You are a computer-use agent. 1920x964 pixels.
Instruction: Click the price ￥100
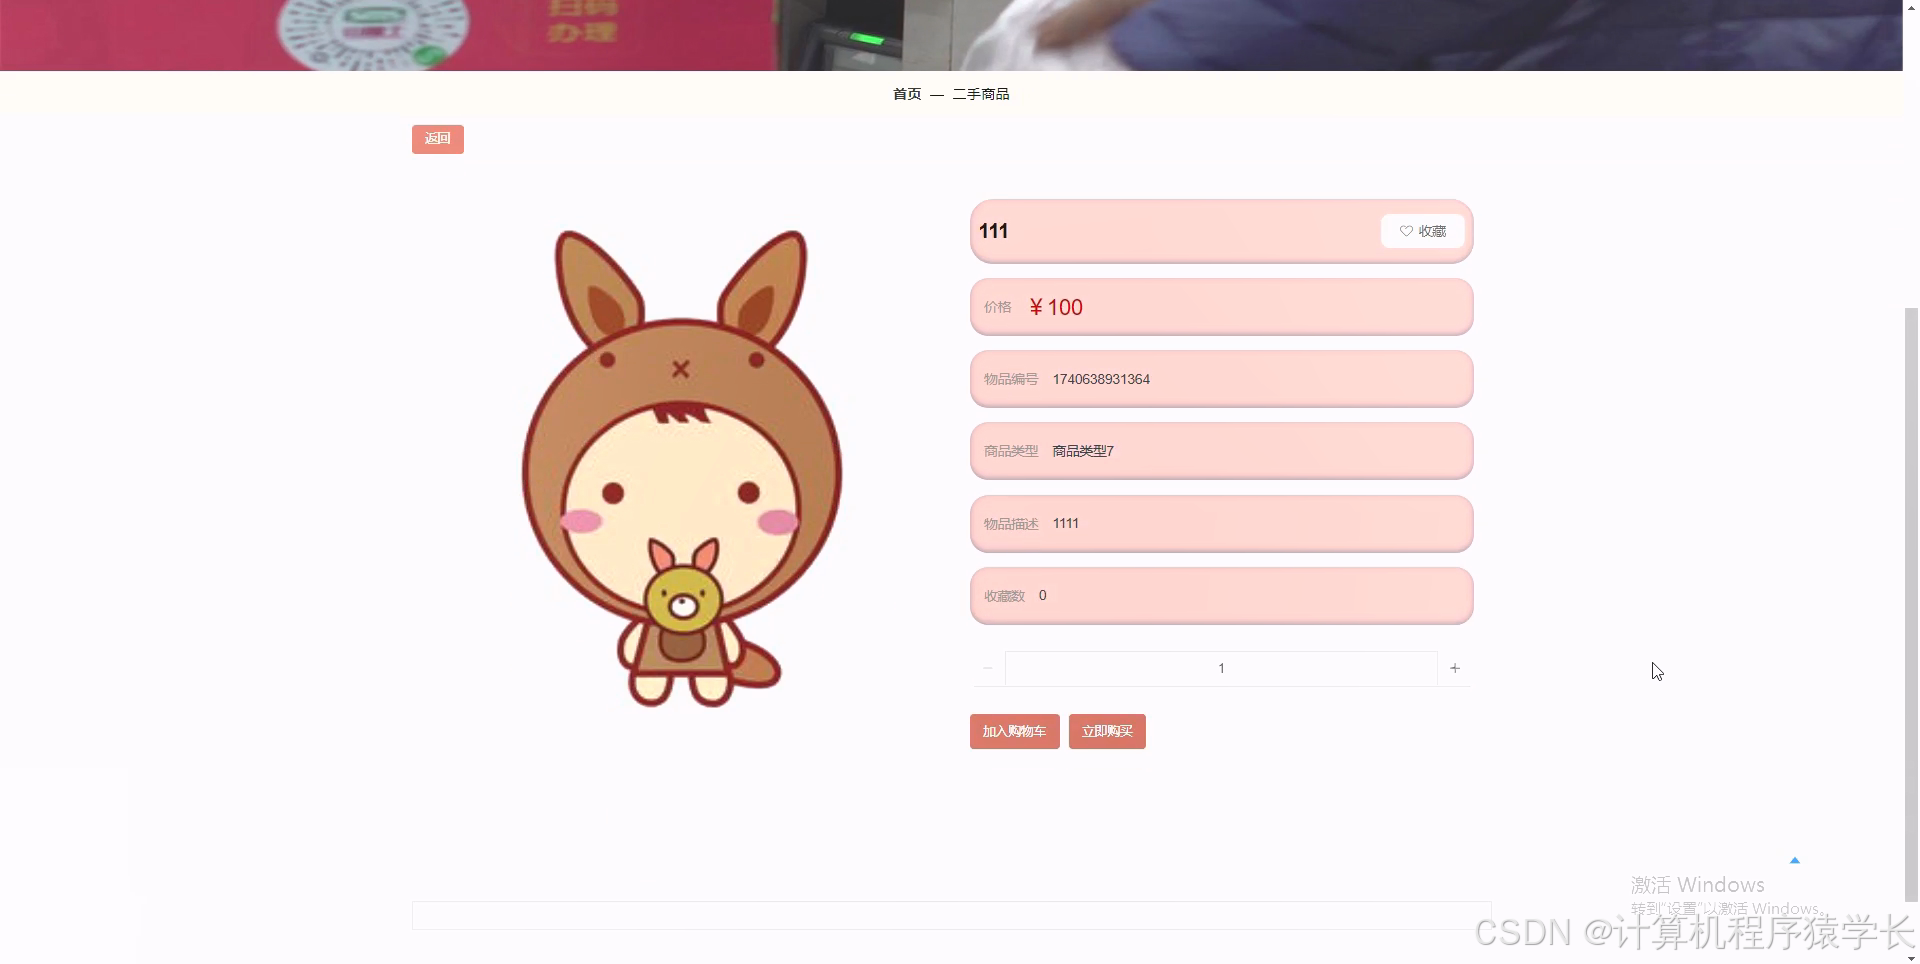point(1056,308)
